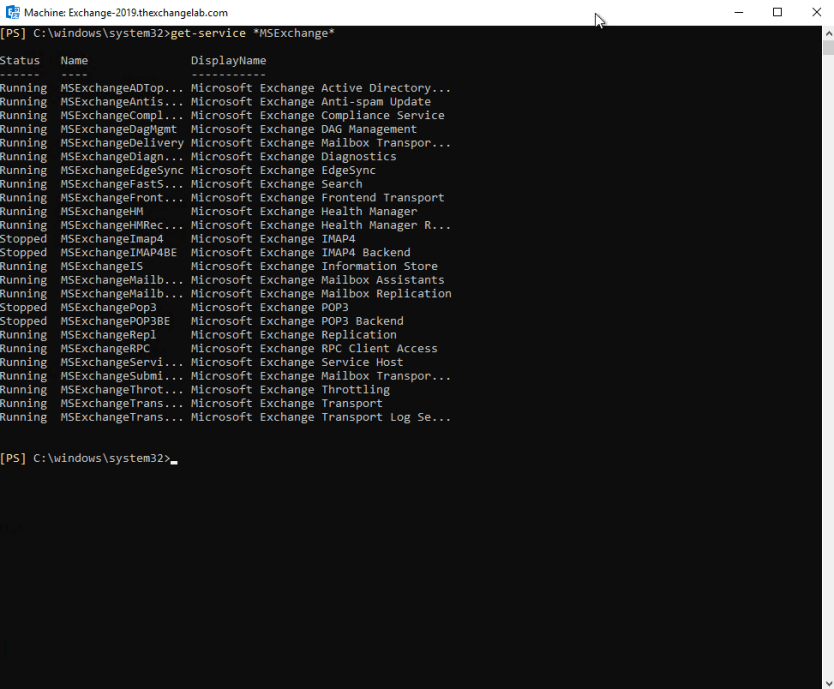Select the 'MSExchangeDiagn...' service name

pos(122,157)
